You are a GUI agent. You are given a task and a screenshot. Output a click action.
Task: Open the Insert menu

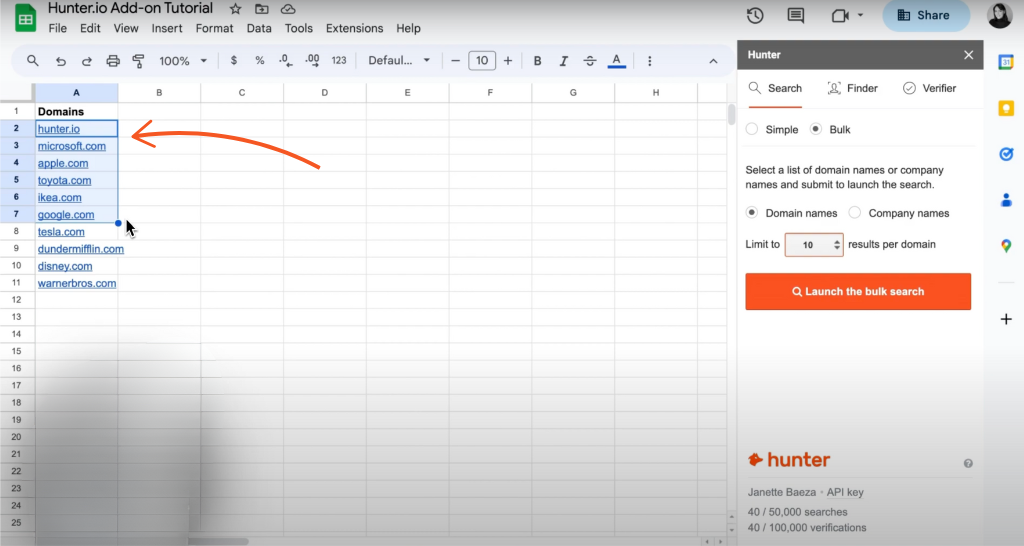tap(167, 29)
